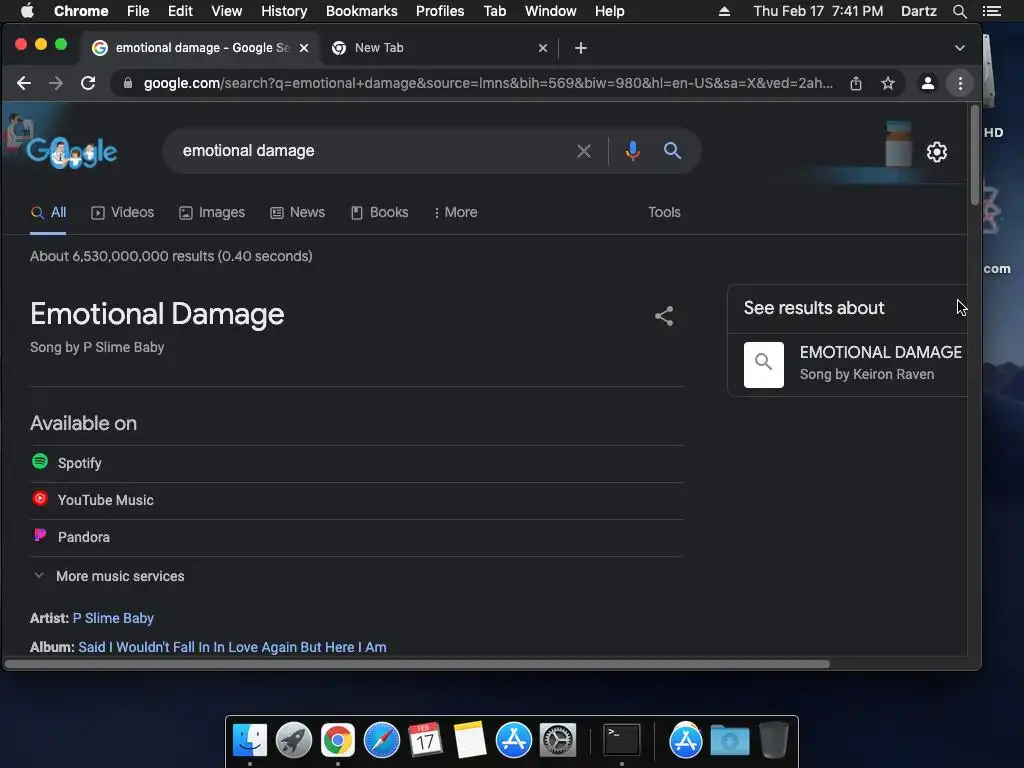Open the search Tools options
The image size is (1024, 768).
[x=664, y=213]
